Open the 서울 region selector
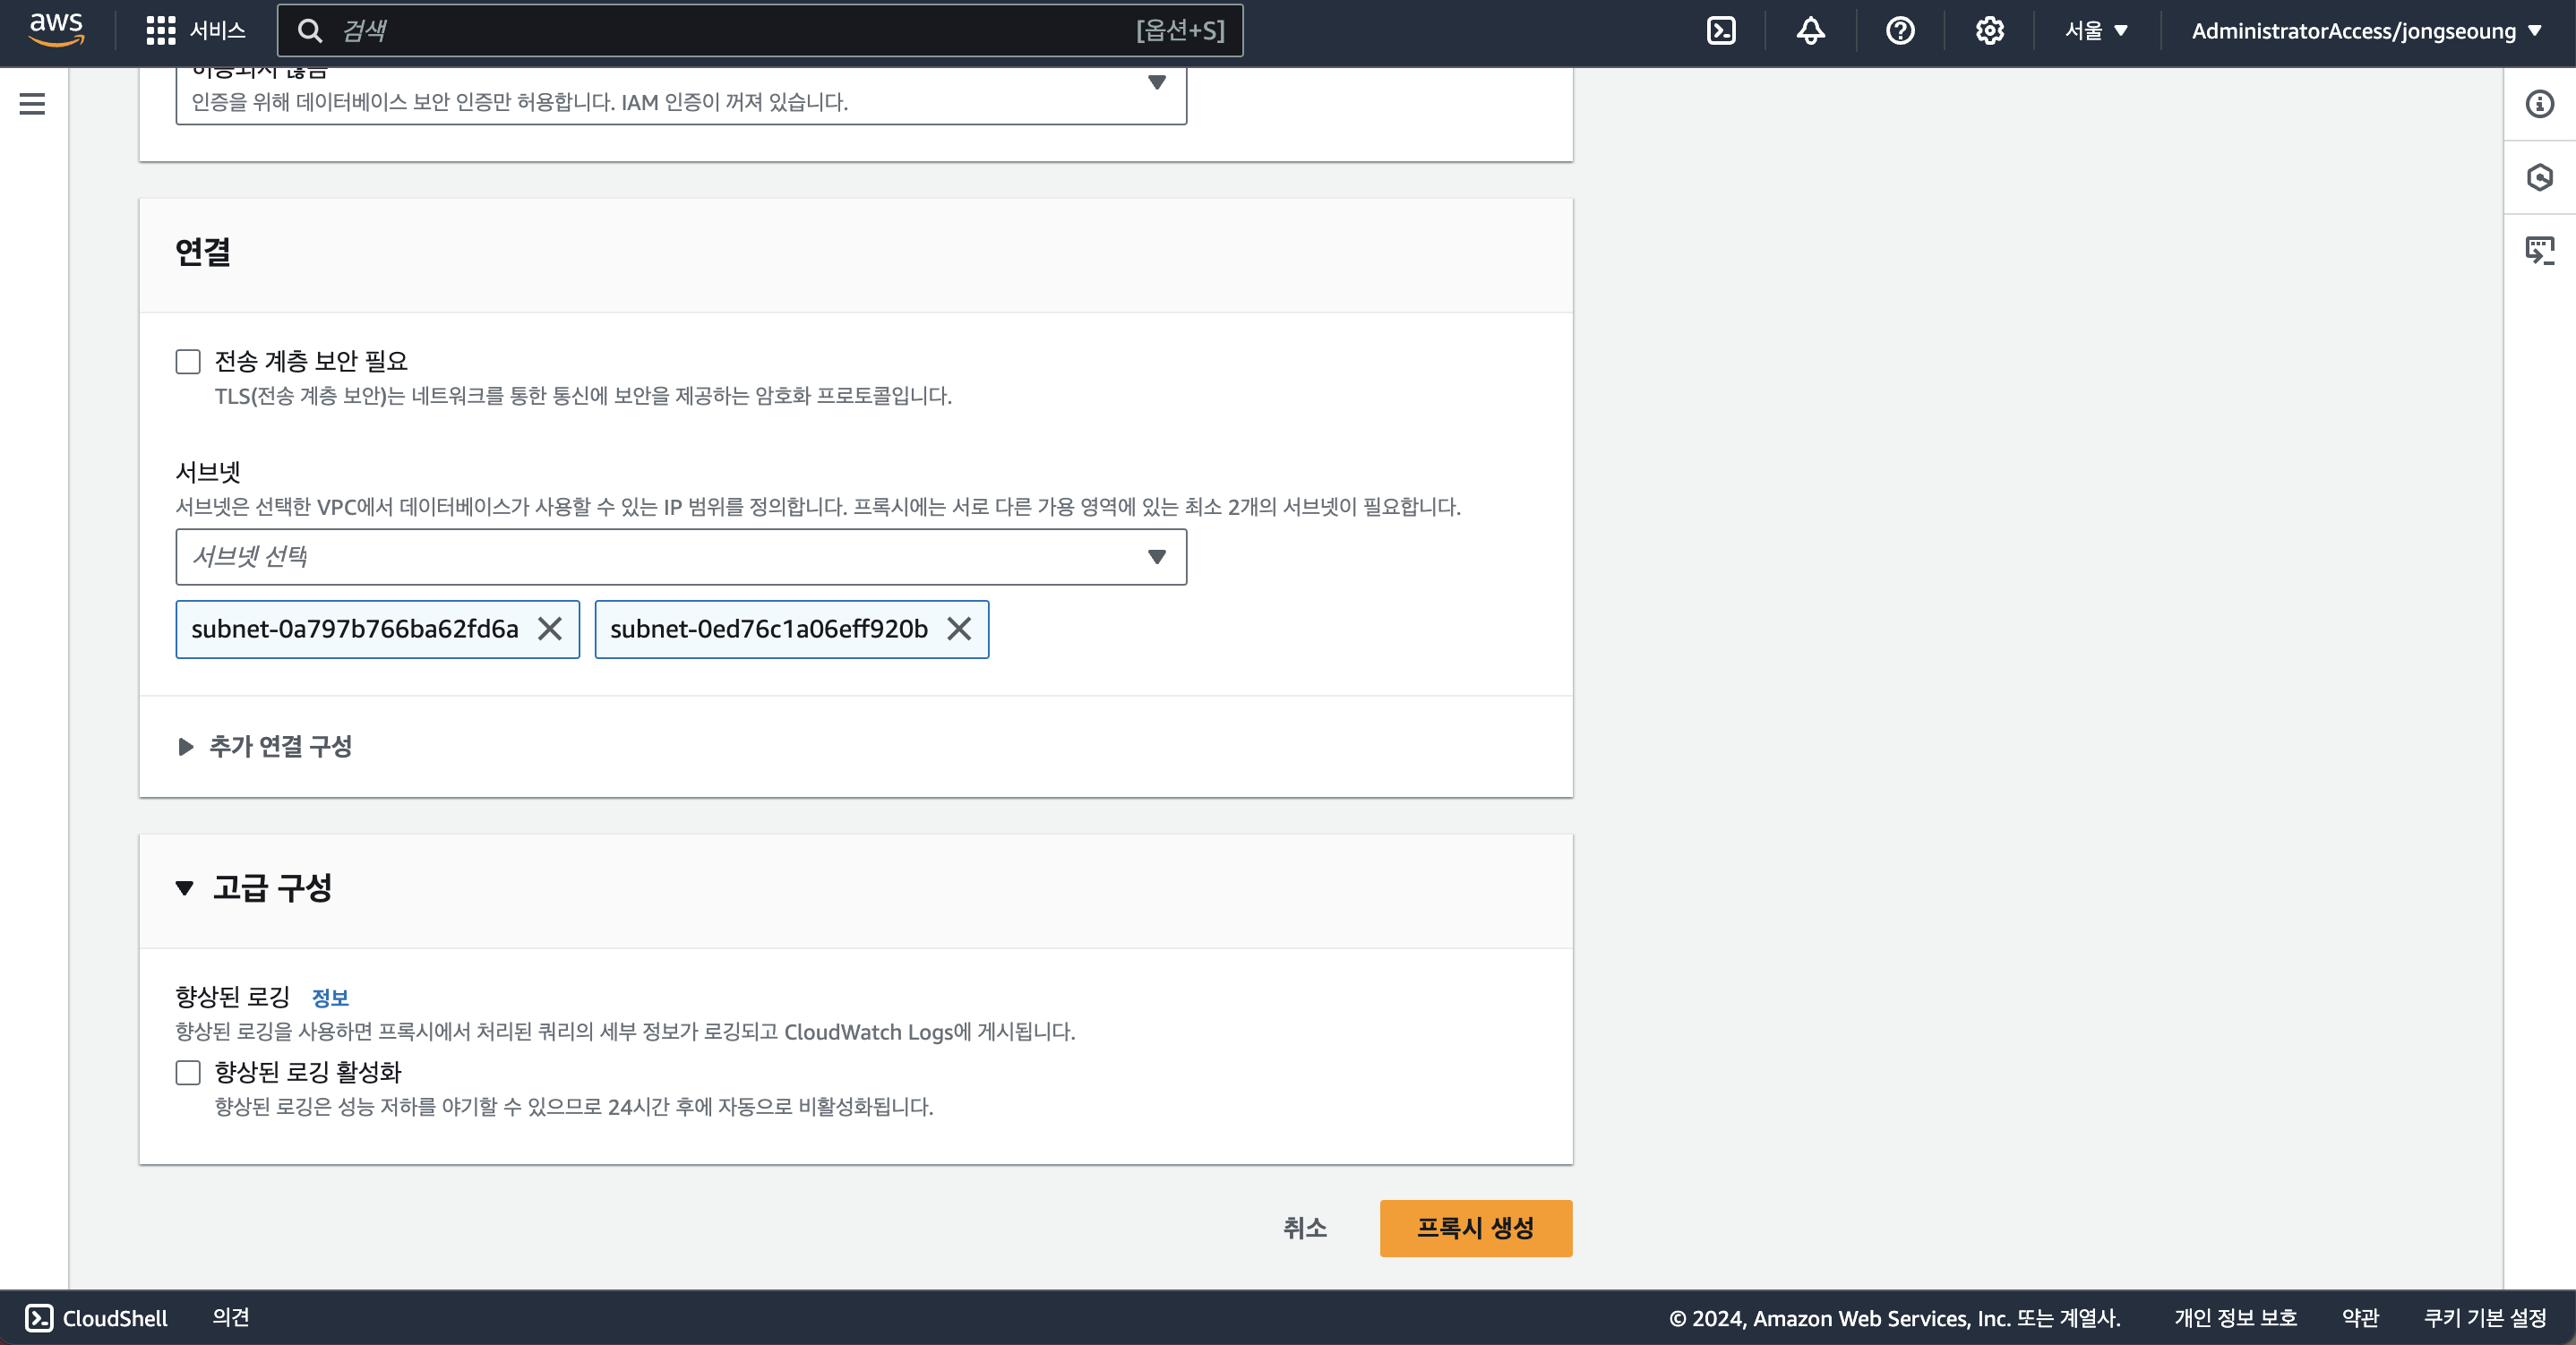 coord(2096,31)
